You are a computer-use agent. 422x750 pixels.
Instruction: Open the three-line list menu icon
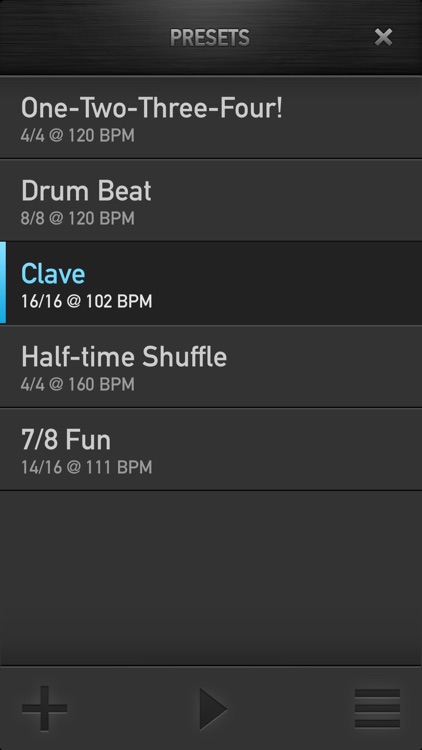click(x=378, y=708)
